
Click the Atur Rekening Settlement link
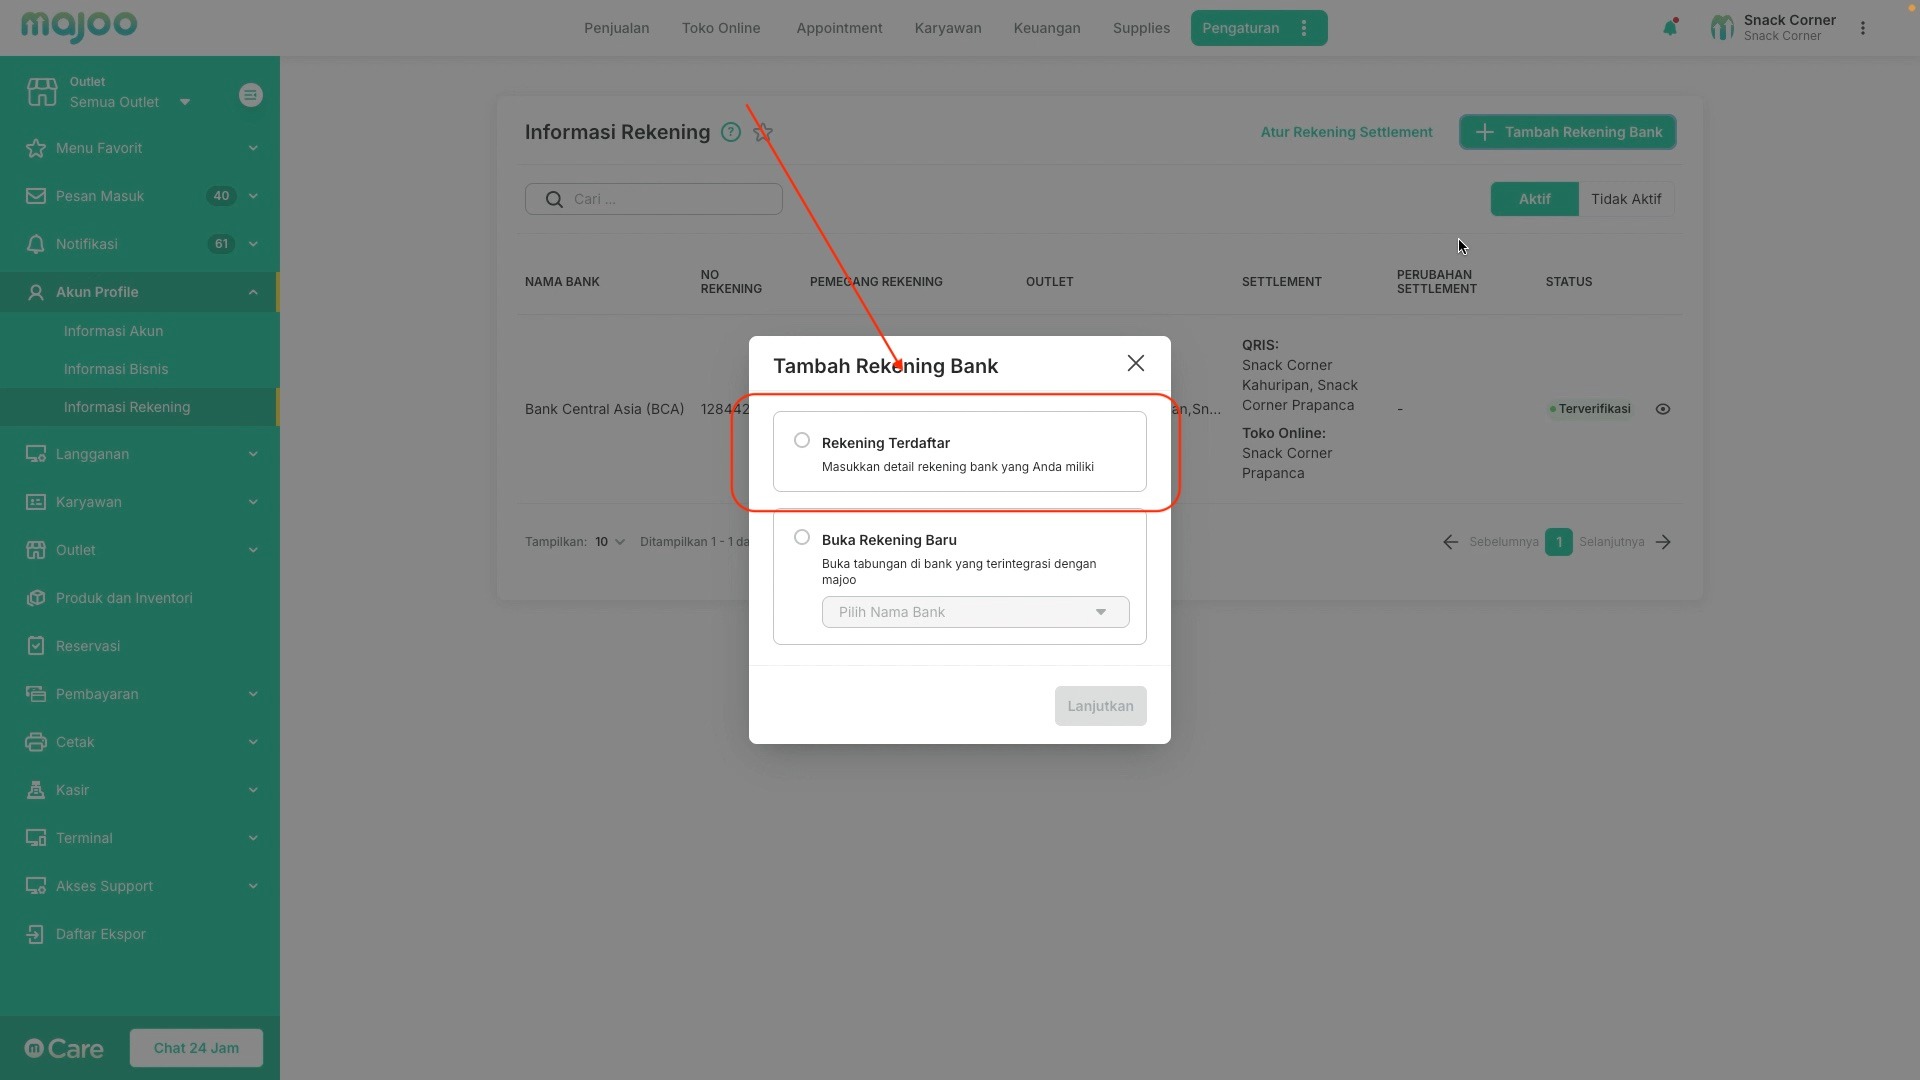tap(1346, 132)
